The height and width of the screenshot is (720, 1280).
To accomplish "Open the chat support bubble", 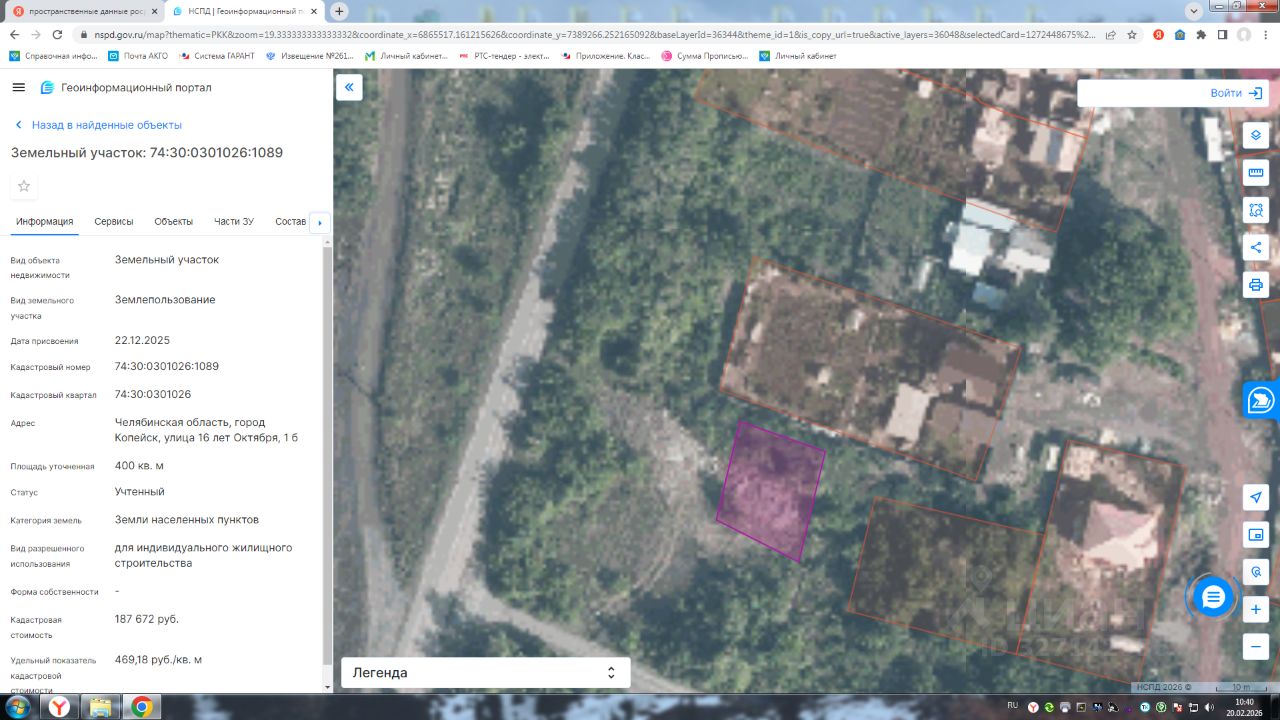I will (1213, 597).
